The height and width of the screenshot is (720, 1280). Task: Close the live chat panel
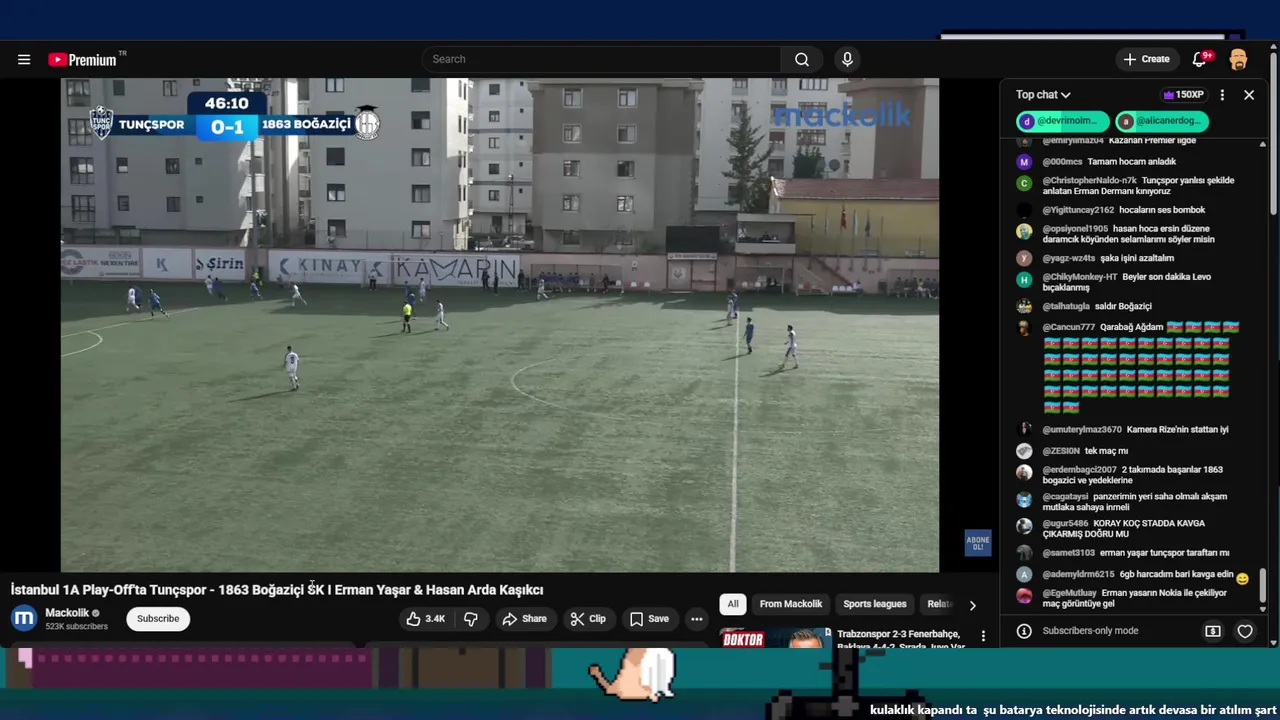[x=1249, y=94]
